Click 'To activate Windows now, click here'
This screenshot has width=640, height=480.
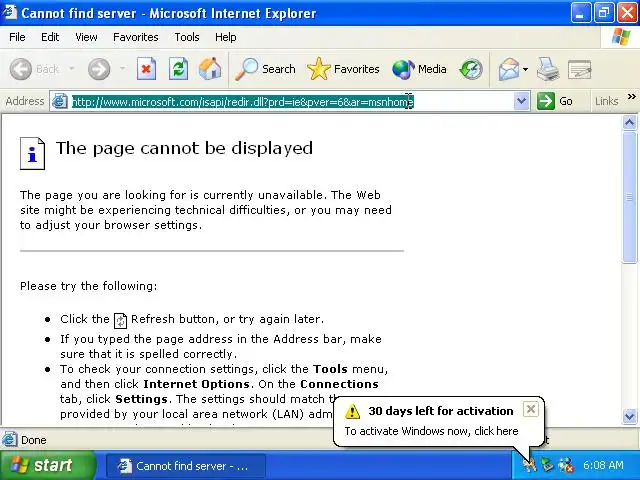click(431, 431)
